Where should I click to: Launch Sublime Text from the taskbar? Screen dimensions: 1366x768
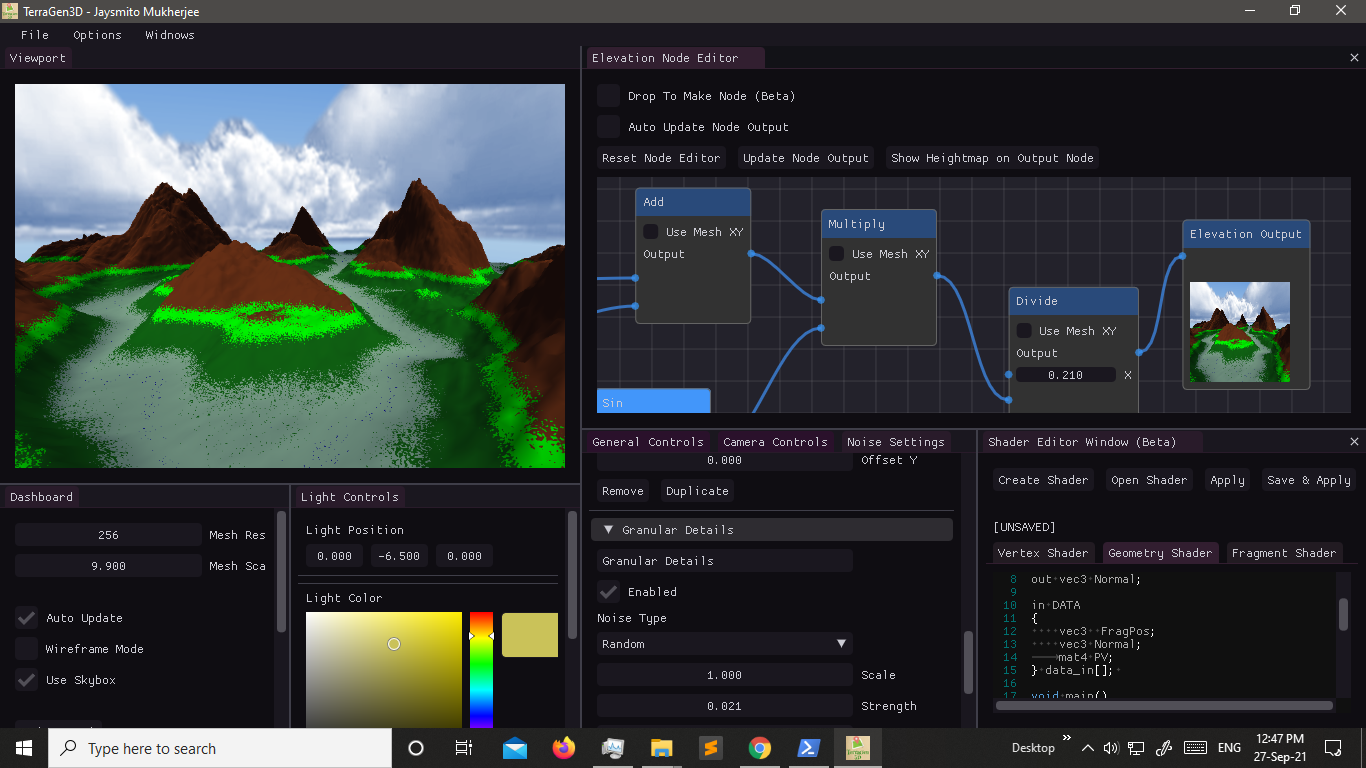[x=710, y=747]
